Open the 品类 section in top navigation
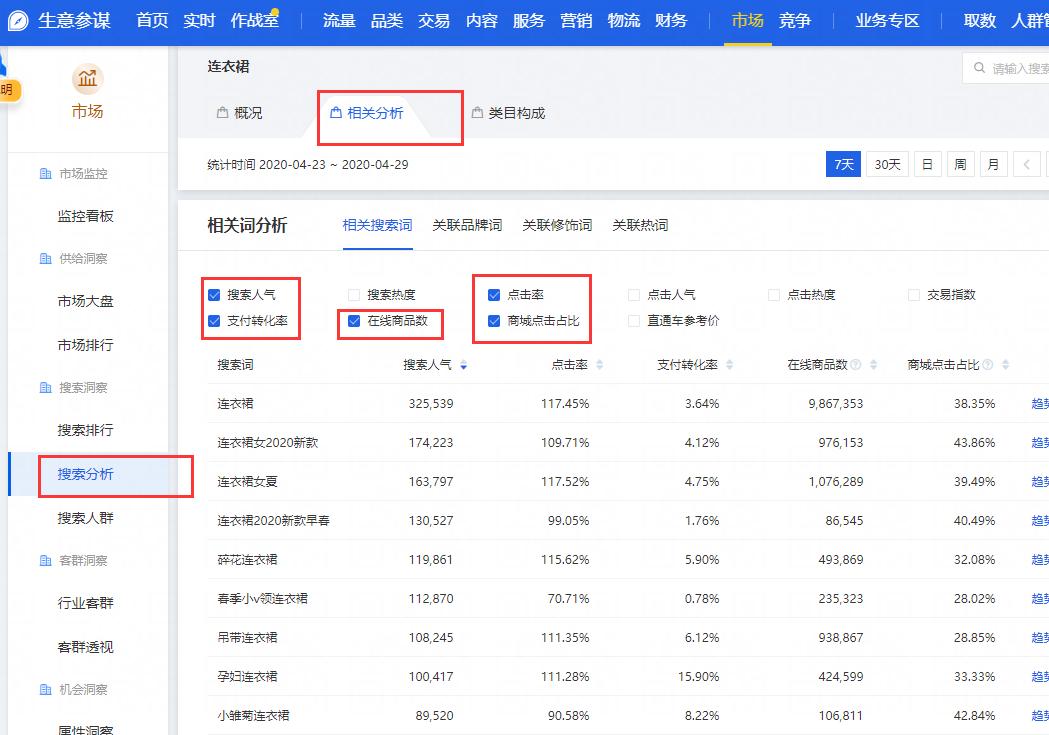 tap(386, 19)
